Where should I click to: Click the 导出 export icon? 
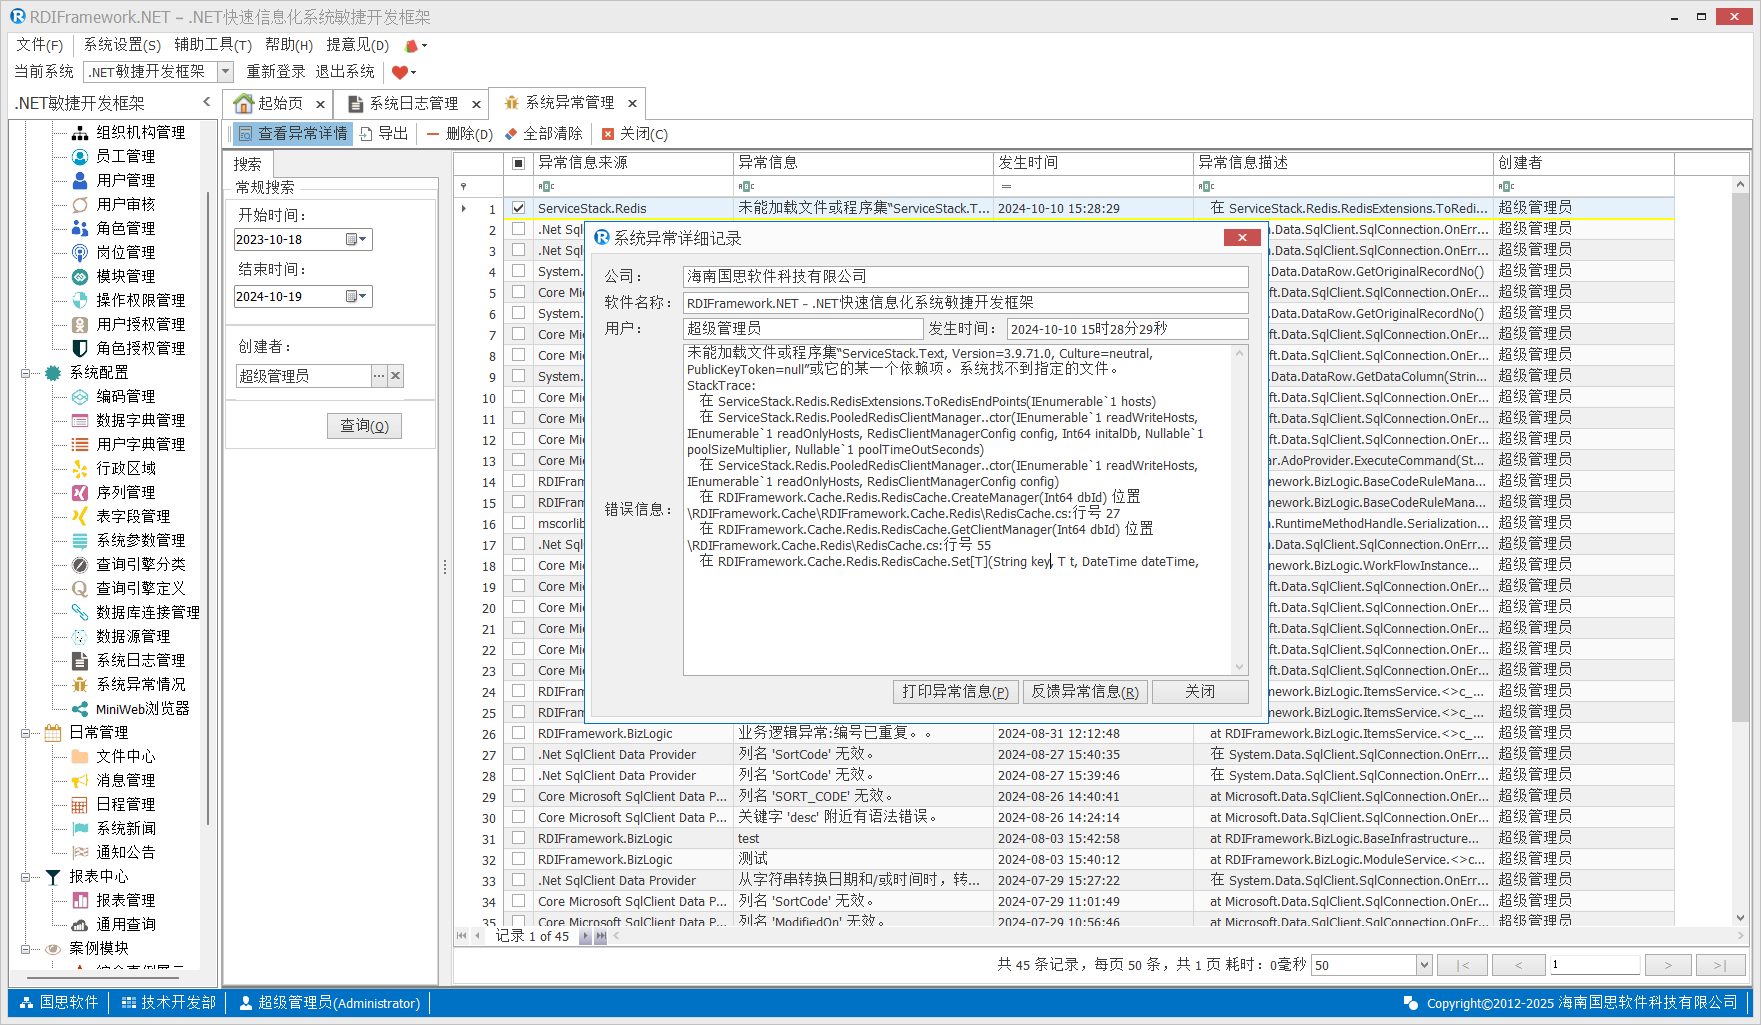pyautogui.click(x=367, y=134)
